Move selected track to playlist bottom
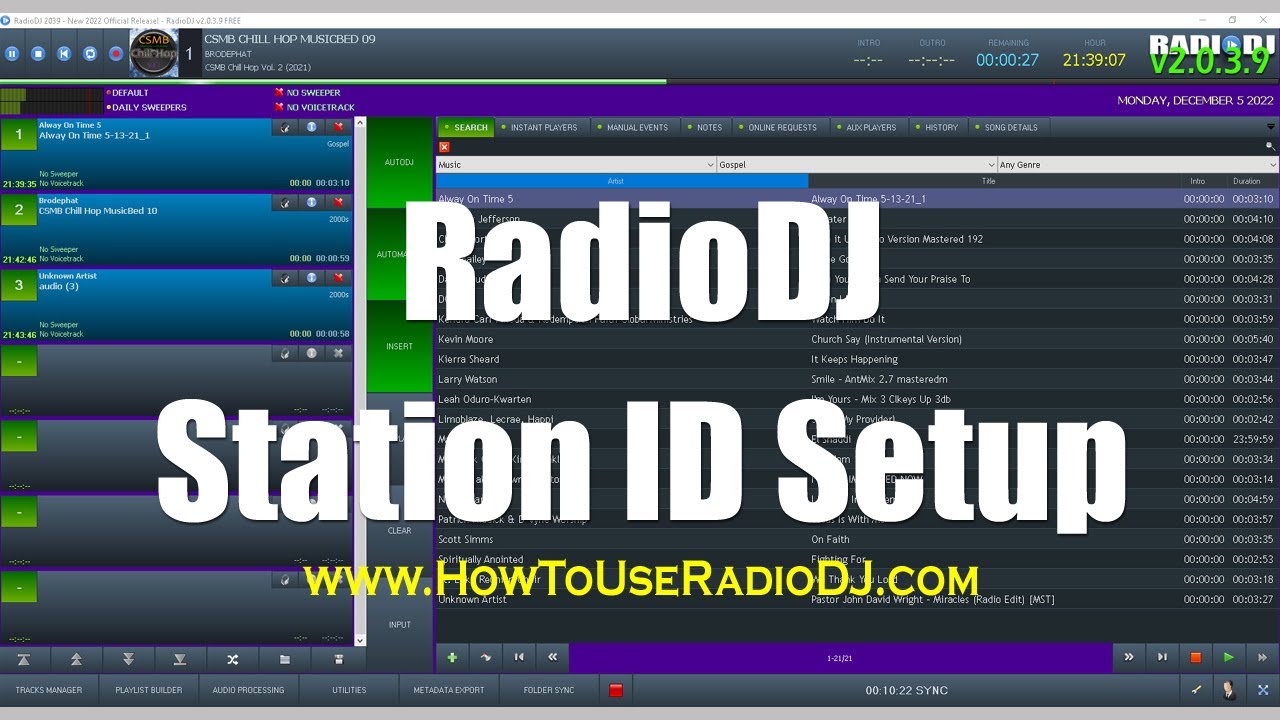 click(x=180, y=660)
